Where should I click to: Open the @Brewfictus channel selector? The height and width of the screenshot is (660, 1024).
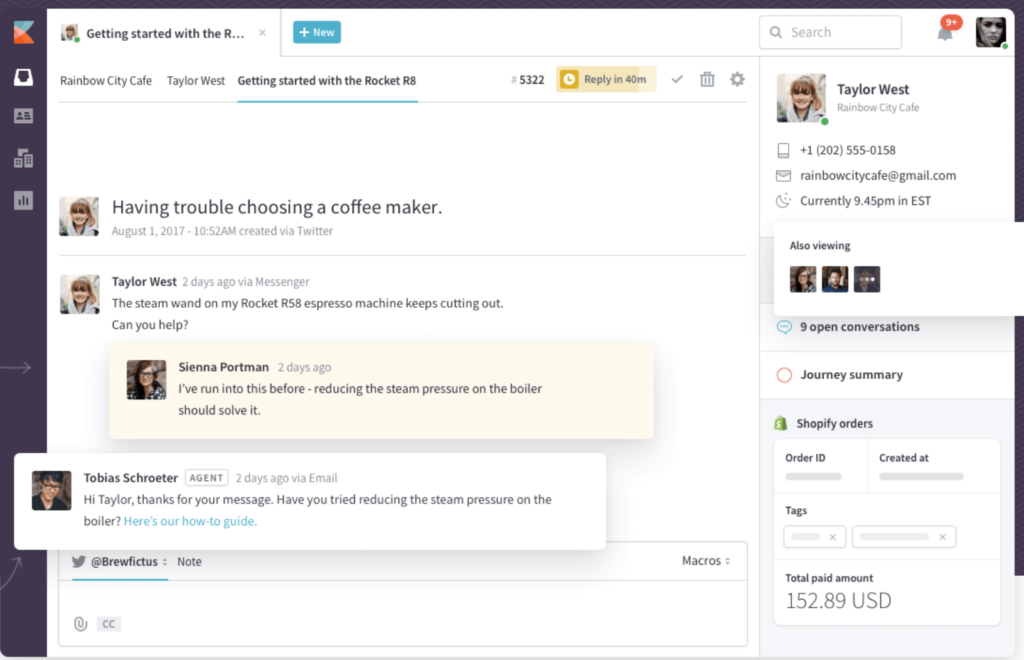point(121,562)
